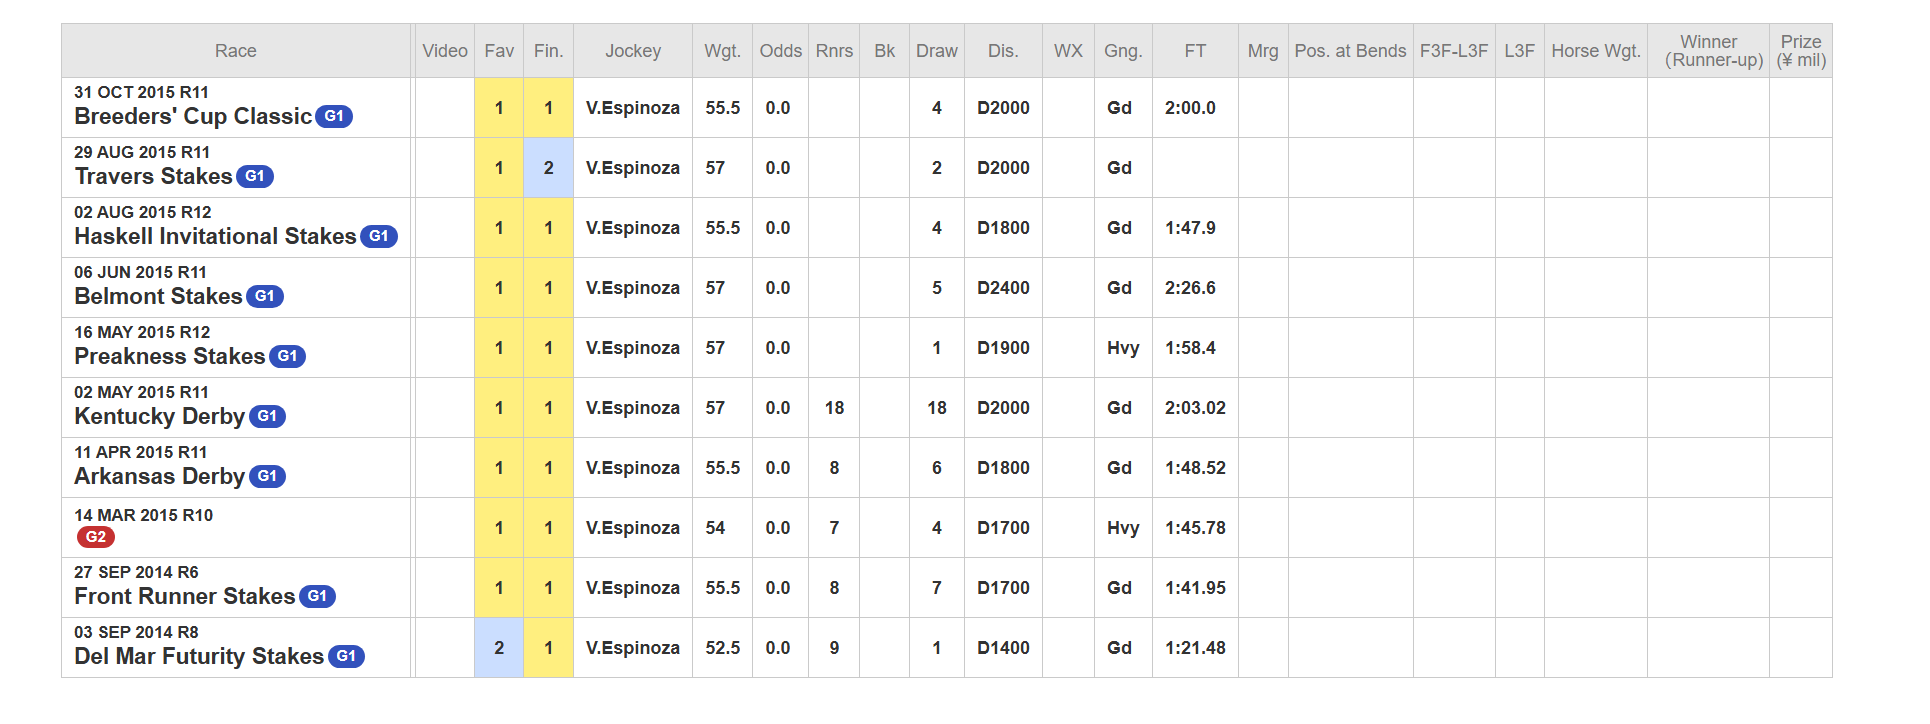This screenshot has height=724, width=1930.
Task: Open the Belmont Stakes race link
Action: (x=158, y=296)
